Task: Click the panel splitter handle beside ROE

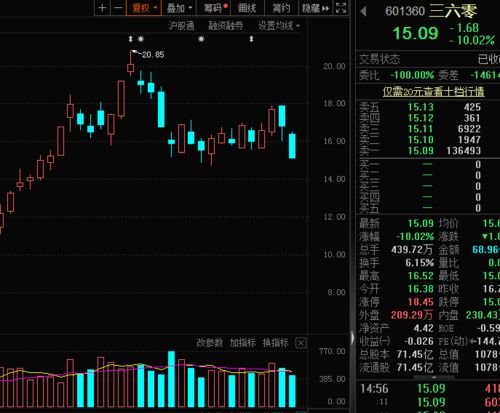Action: click(x=353, y=338)
